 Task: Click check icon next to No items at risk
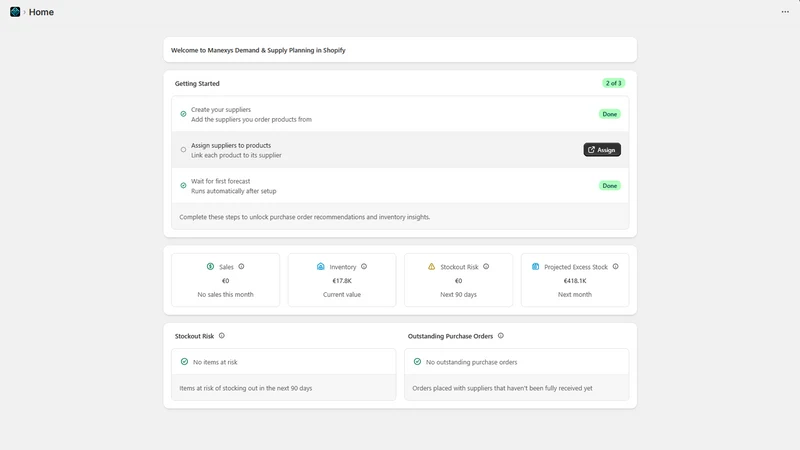(x=184, y=362)
